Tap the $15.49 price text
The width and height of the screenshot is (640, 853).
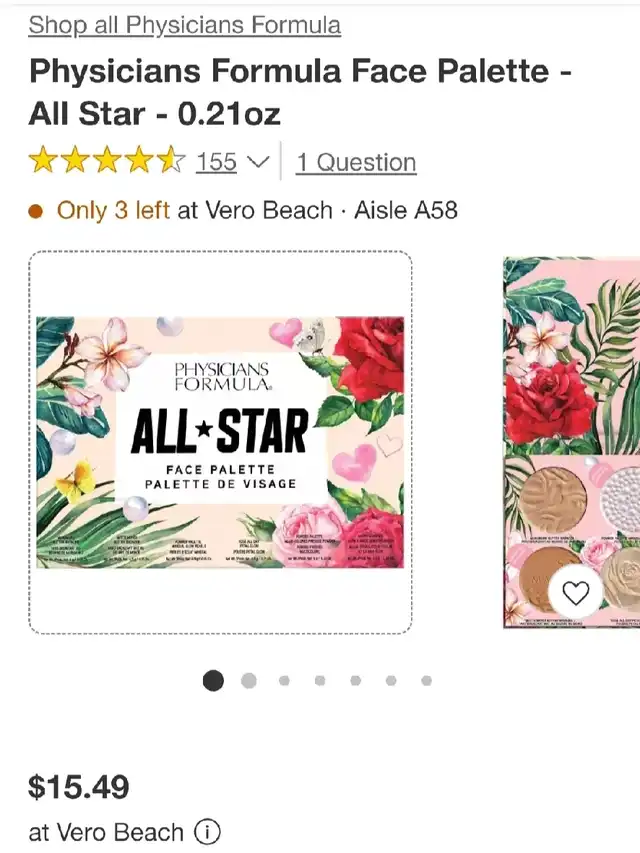[79, 787]
